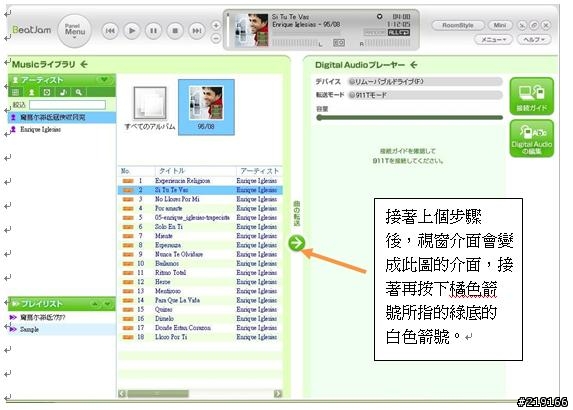The width and height of the screenshot is (573, 410).
Task: Raise volume with the plus button
Action: click(216, 25)
